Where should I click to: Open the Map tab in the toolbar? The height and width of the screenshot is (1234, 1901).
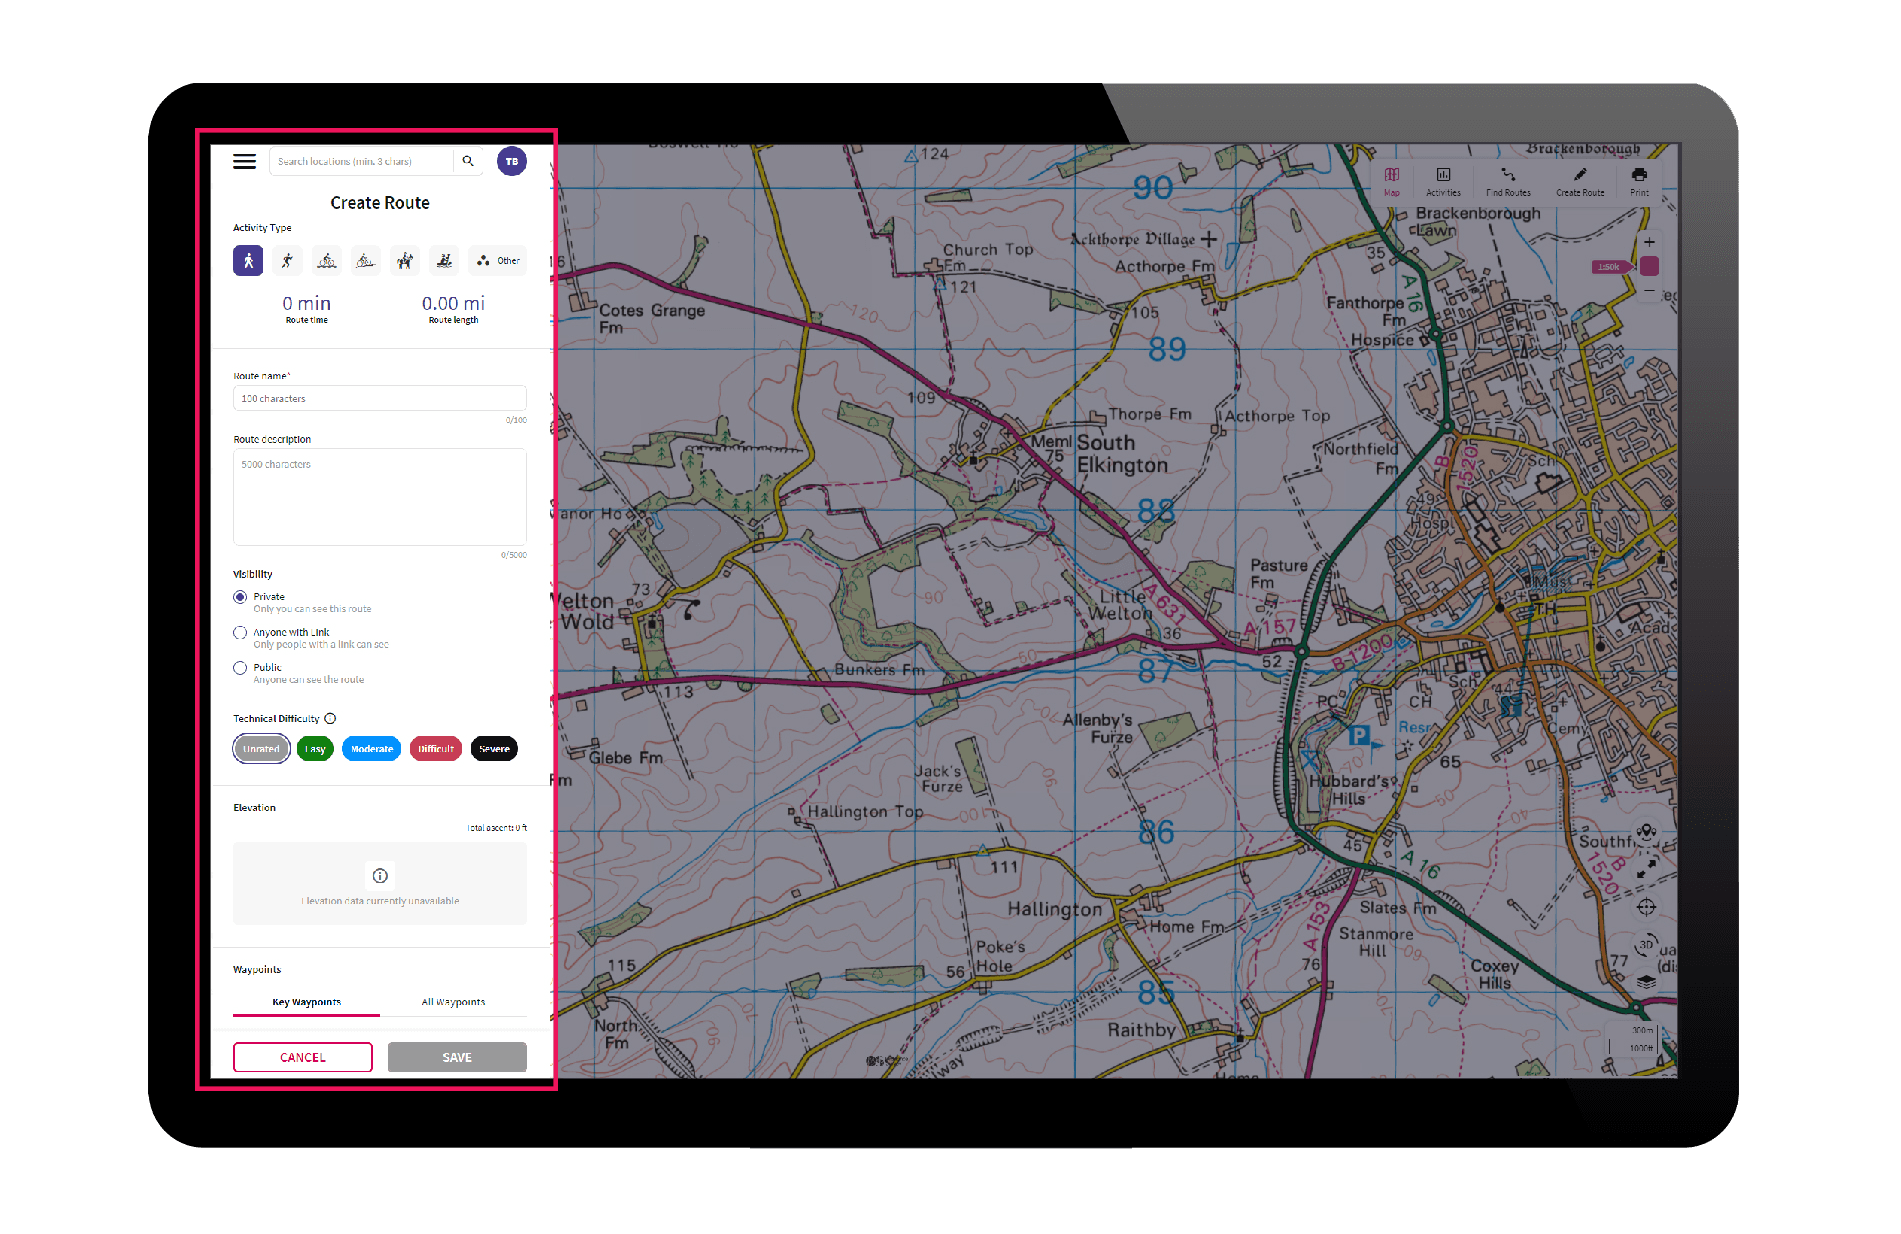(x=1392, y=182)
